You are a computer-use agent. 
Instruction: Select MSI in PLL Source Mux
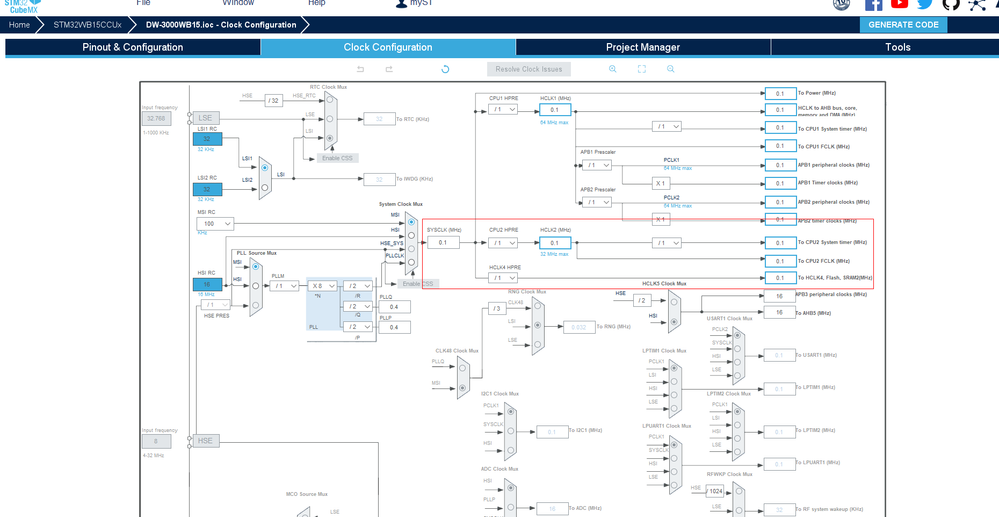255,266
